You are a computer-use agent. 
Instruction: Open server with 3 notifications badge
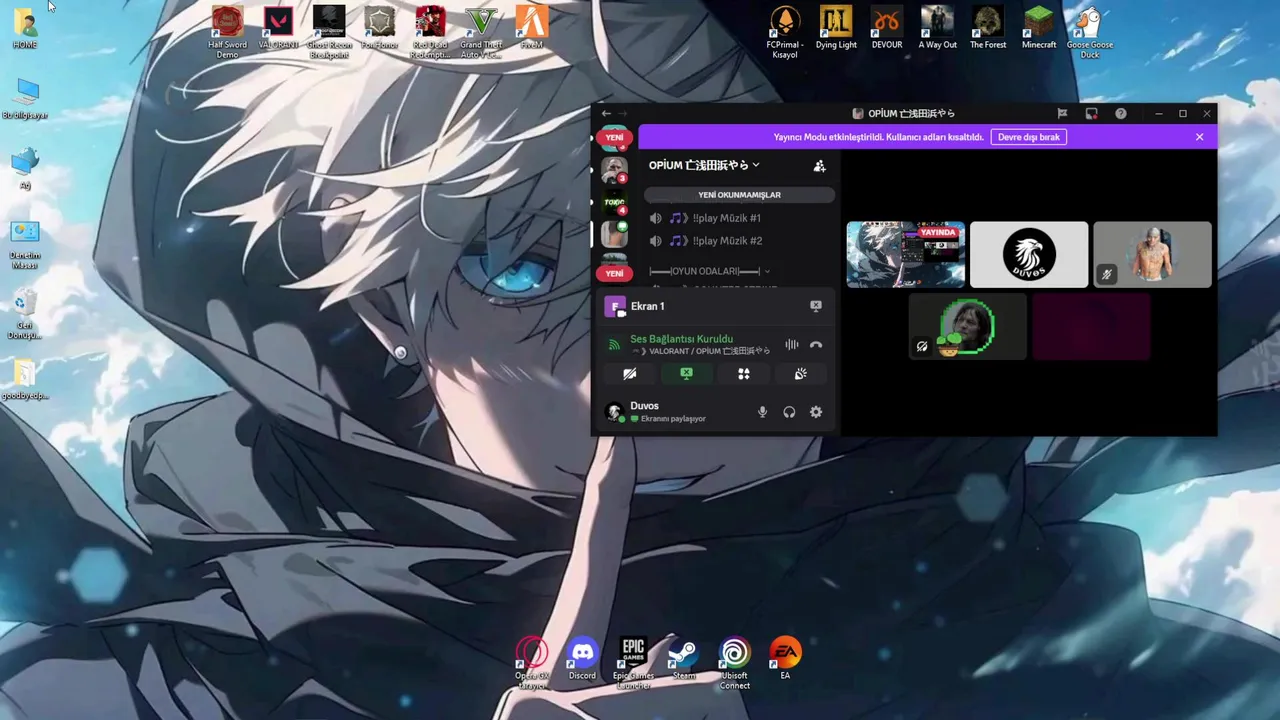pyautogui.click(x=614, y=170)
